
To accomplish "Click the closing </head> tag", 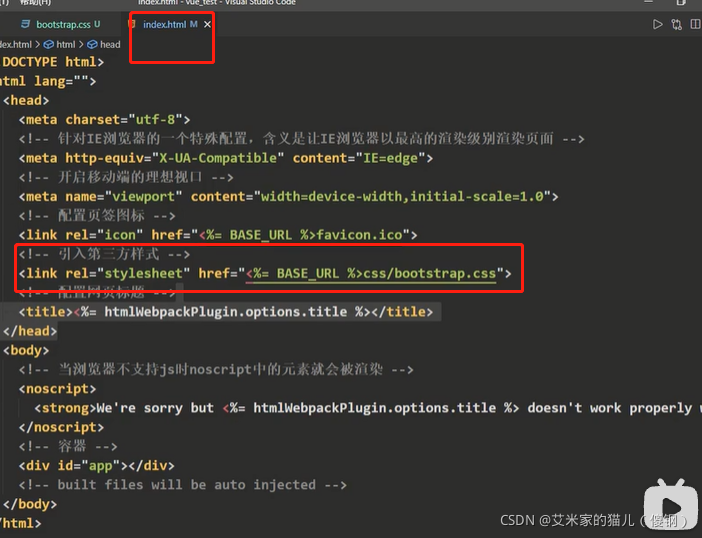I will [30, 331].
